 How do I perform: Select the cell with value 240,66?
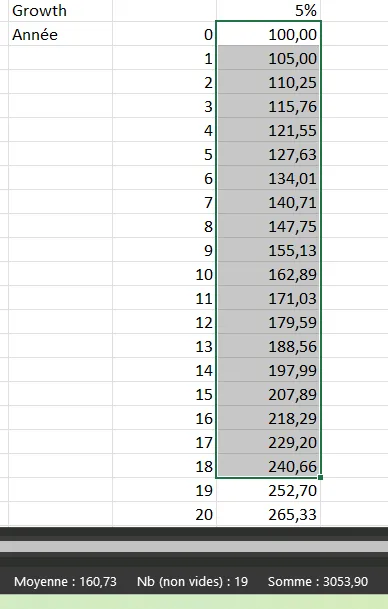268,466
